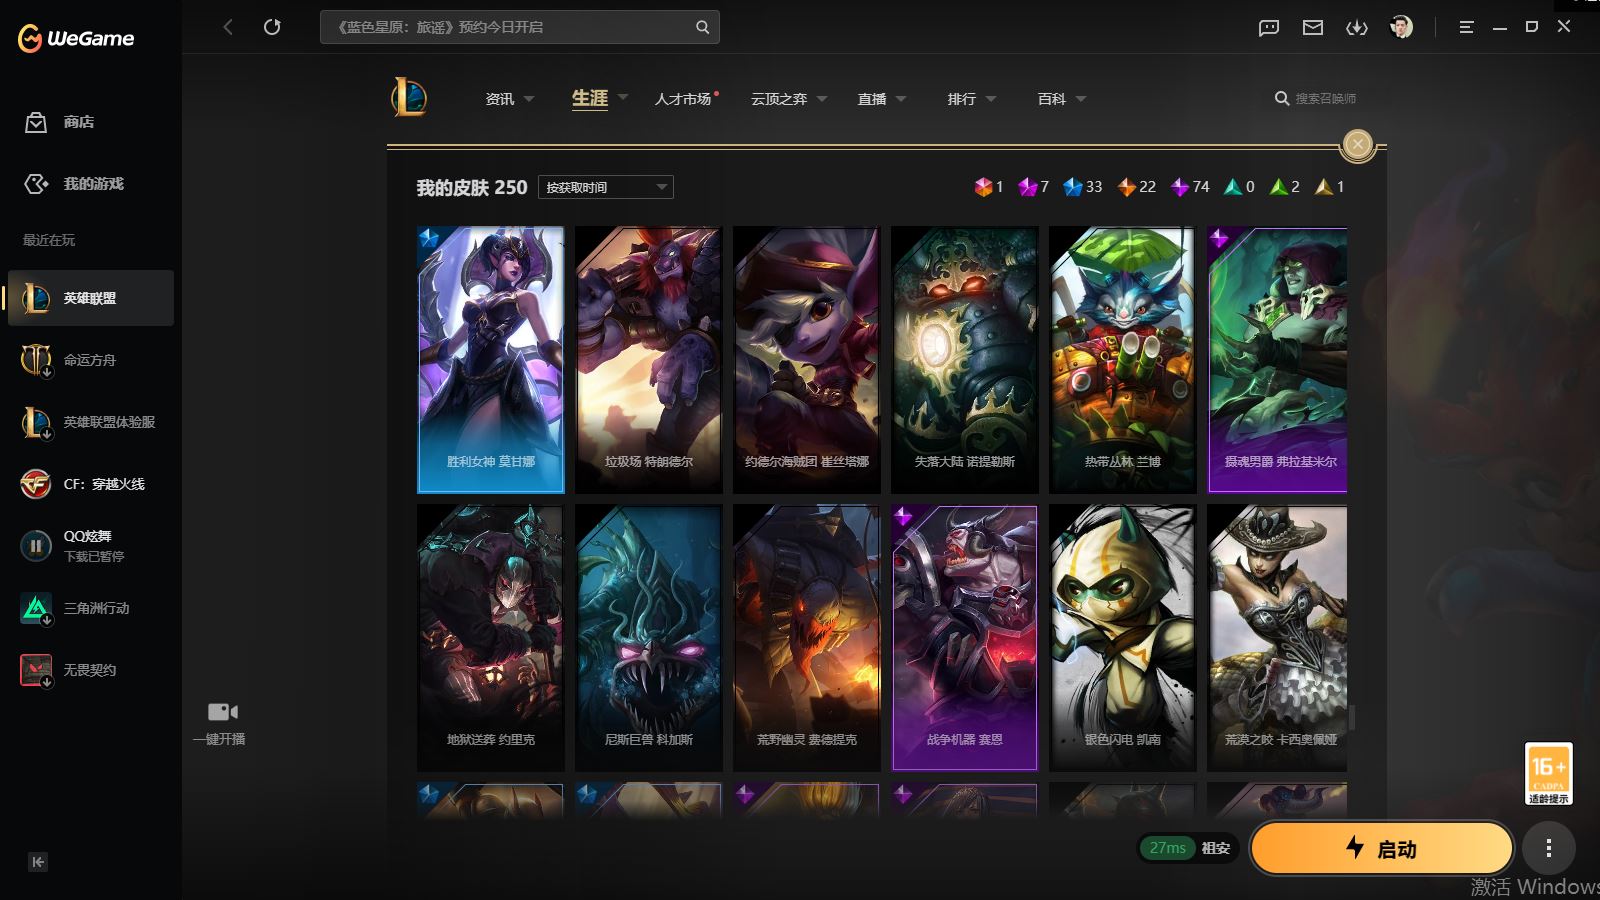Open the 胜利女神 莫甘娜 skin card
The height and width of the screenshot is (900, 1600).
click(x=491, y=360)
